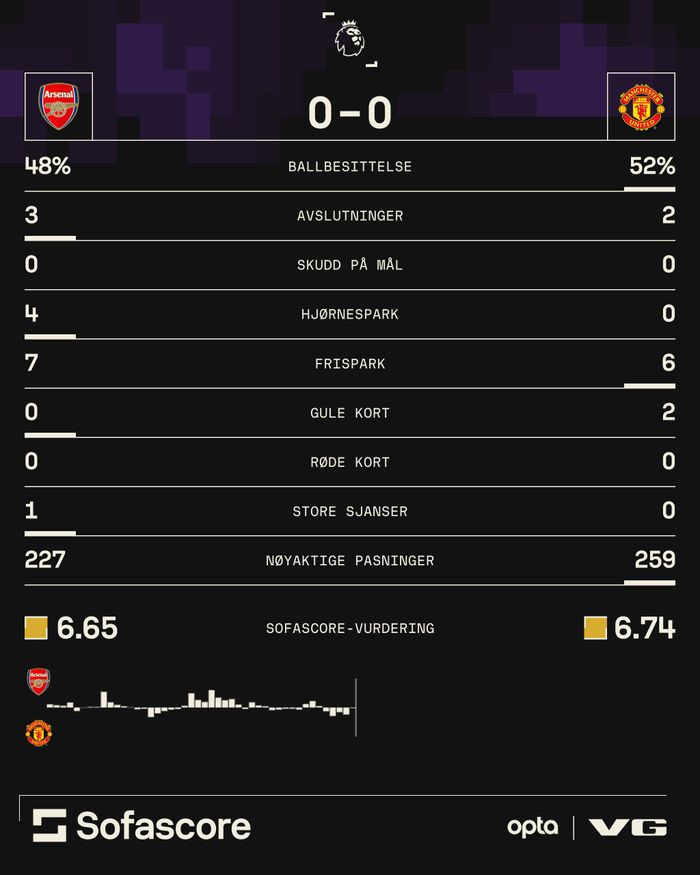The image size is (700, 875).
Task: Click the large Arsenal crest beside the score
Action: 58,106
